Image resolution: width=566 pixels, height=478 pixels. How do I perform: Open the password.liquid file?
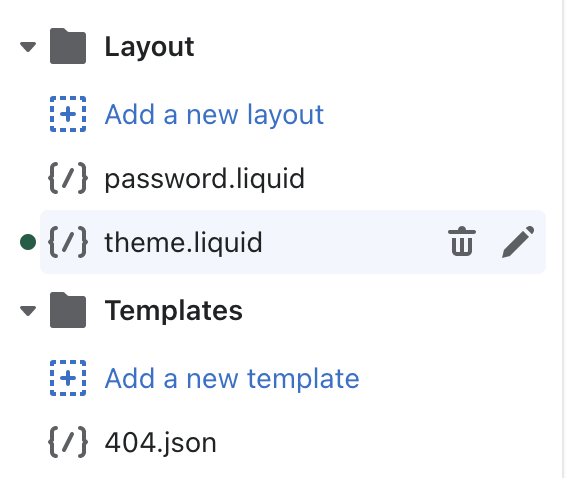[205, 178]
